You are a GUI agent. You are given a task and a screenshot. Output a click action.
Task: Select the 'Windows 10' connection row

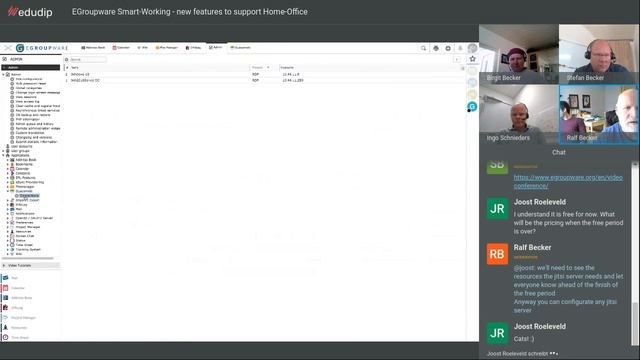tap(264, 75)
